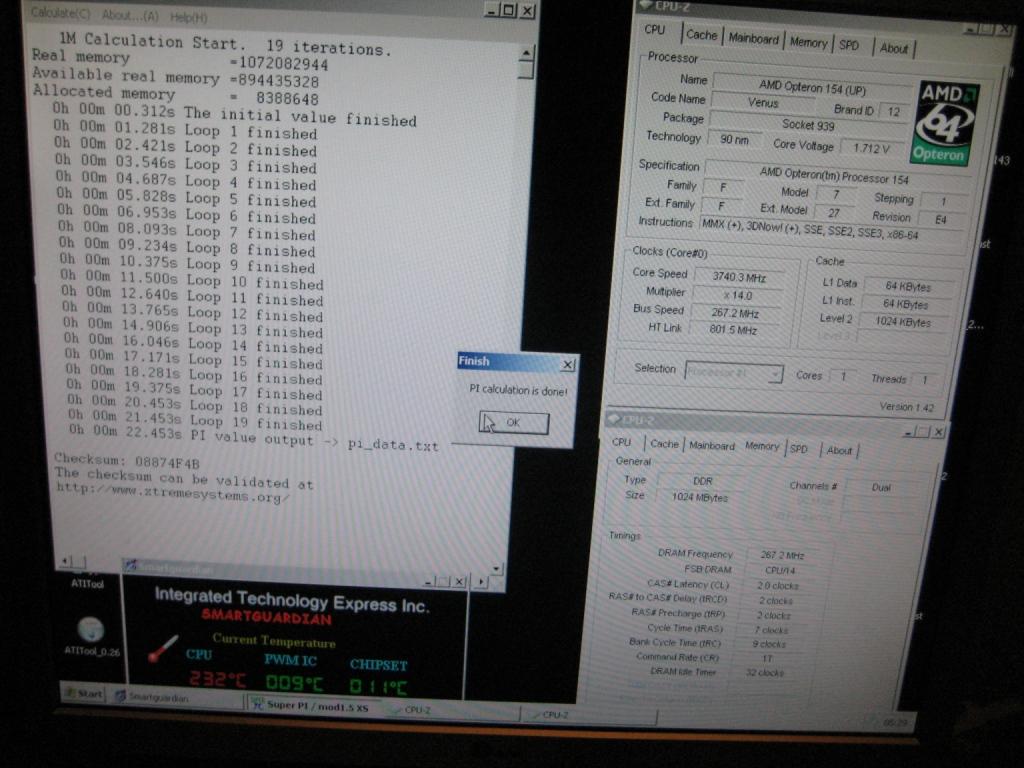Image resolution: width=1024 pixels, height=768 pixels.
Task: Click the Start button on the taskbar
Action: [84, 694]
